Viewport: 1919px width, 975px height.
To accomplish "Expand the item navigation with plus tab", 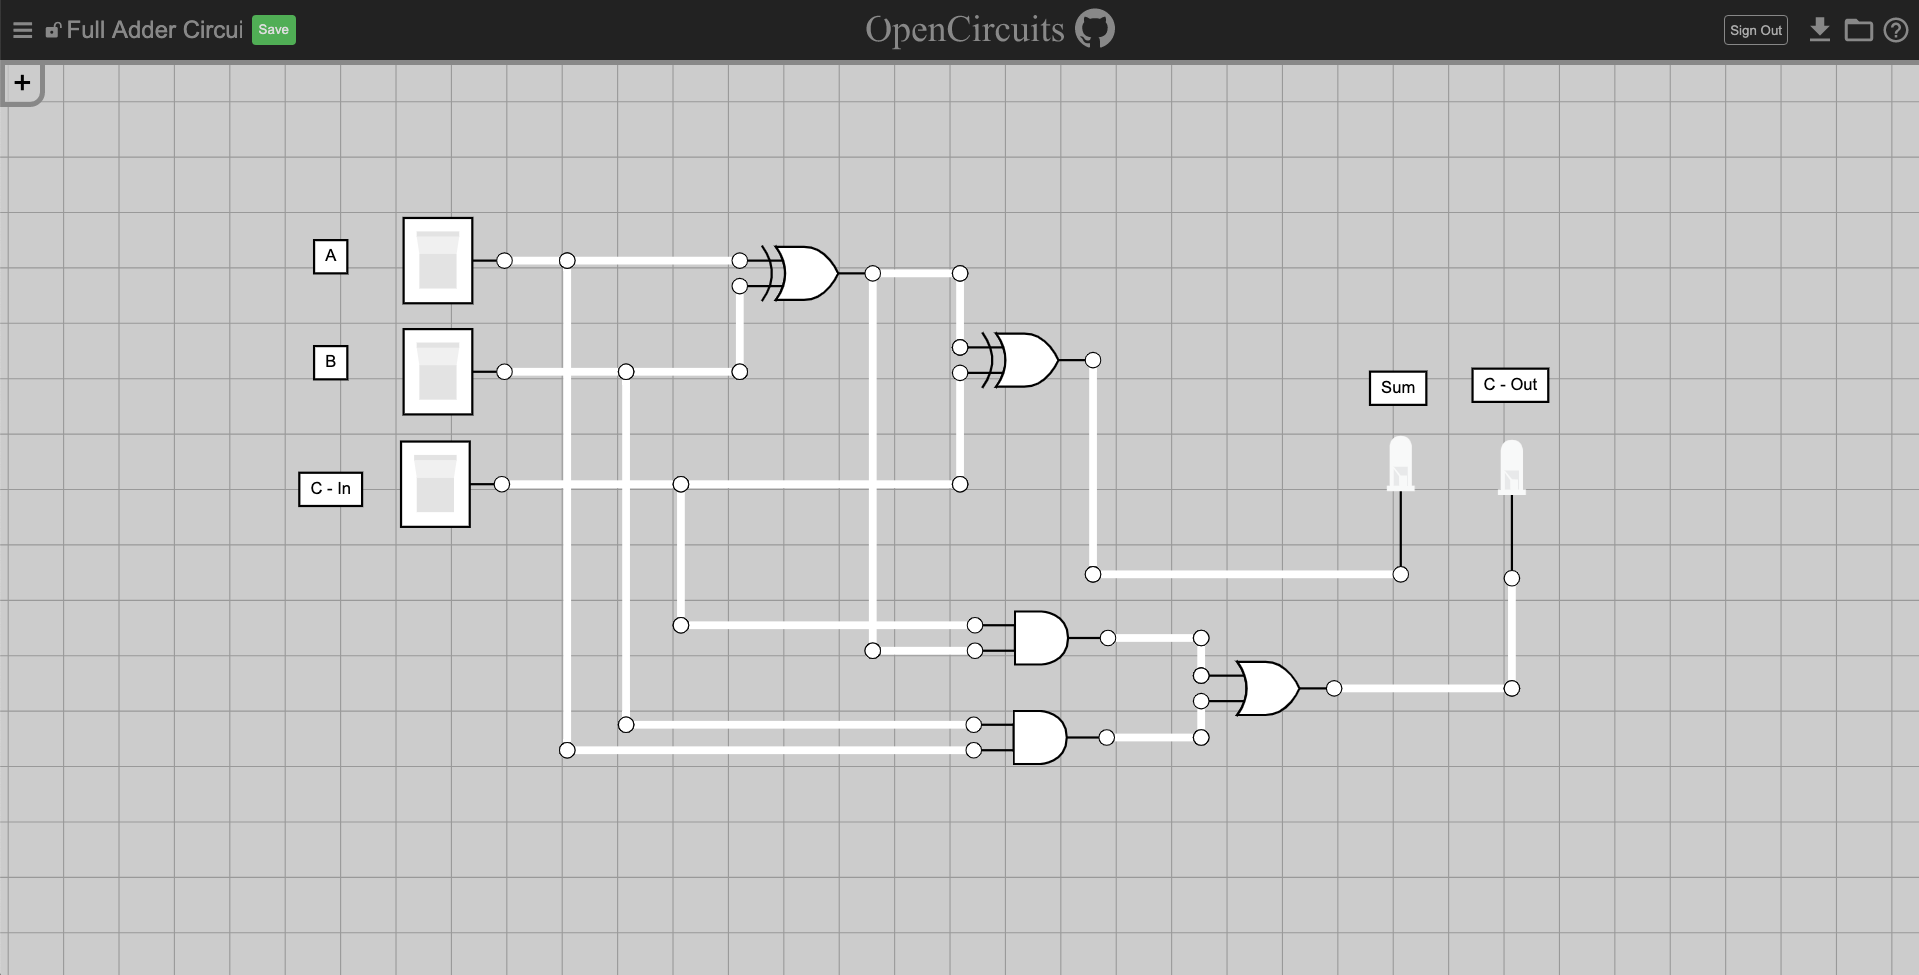I will click(22, 83).
